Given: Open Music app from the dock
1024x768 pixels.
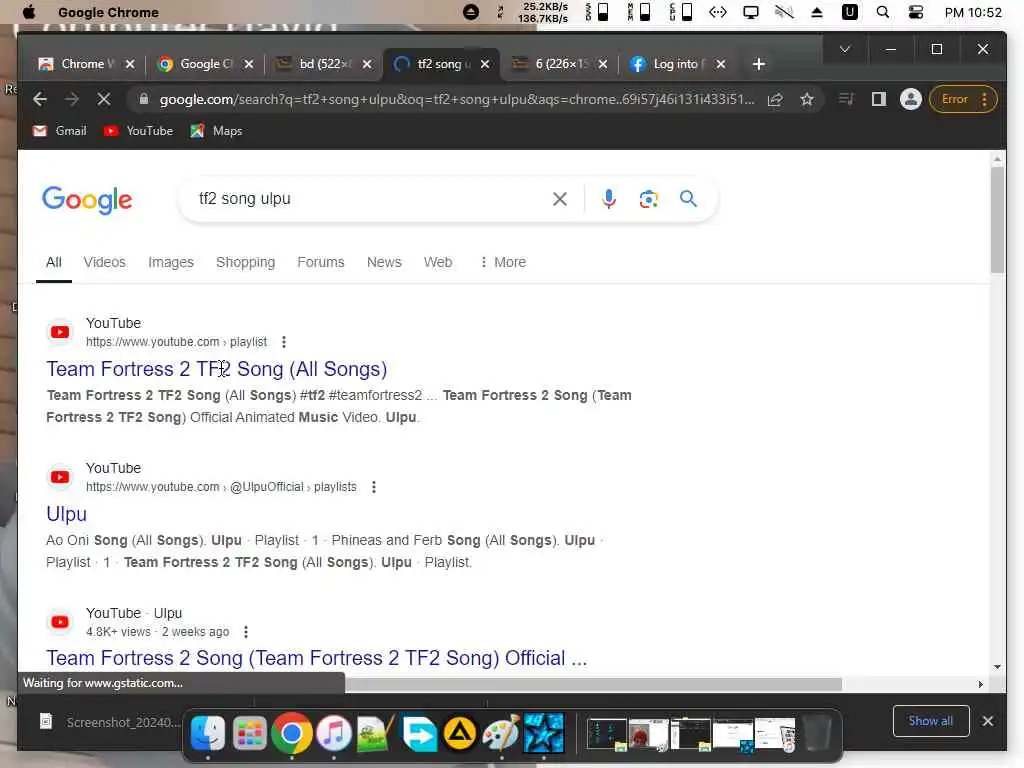Looking at the screenshot, I should click(x=334, y=733).
